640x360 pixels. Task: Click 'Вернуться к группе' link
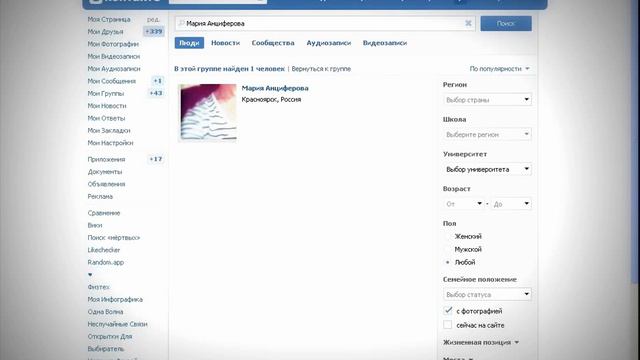(x=321, y=69)
